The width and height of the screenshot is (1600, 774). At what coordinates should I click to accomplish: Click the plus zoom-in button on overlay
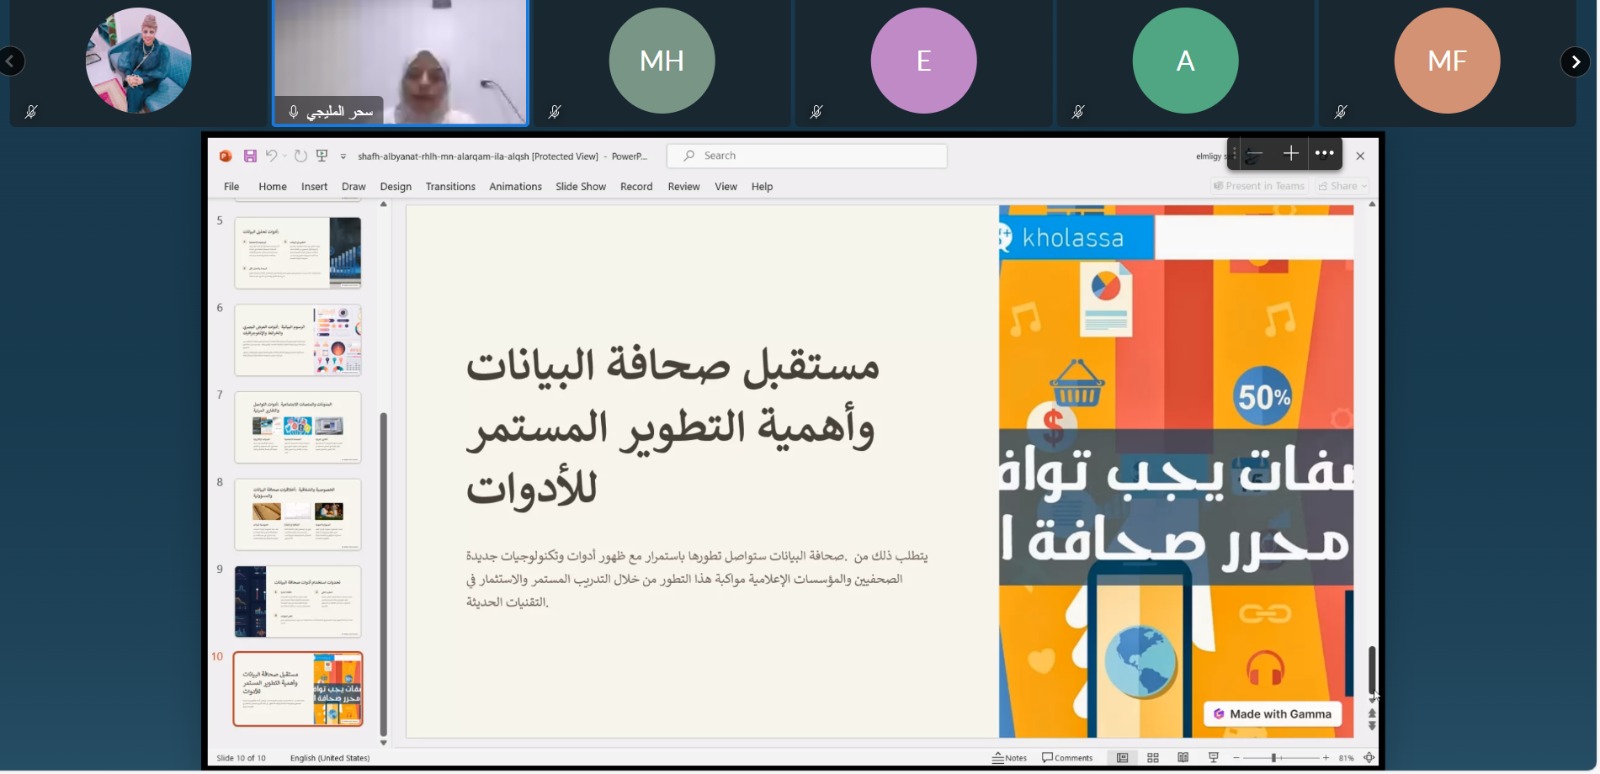click(1291, 153)
